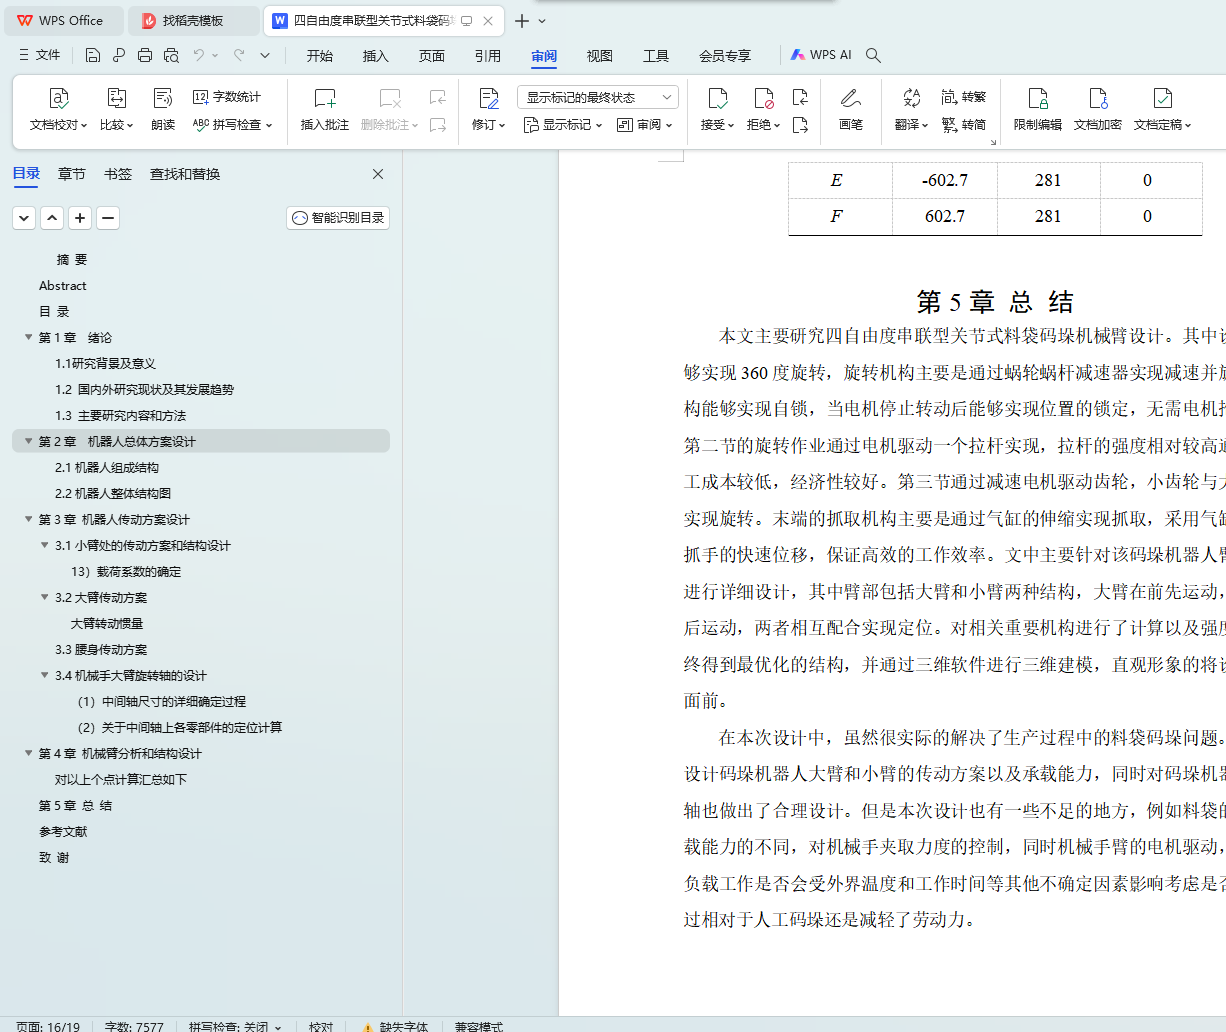Click the search magnifier icon beside WPS AI
Image resolution: width=1226 pixels, height=1032 pixels.
(873, 55)
